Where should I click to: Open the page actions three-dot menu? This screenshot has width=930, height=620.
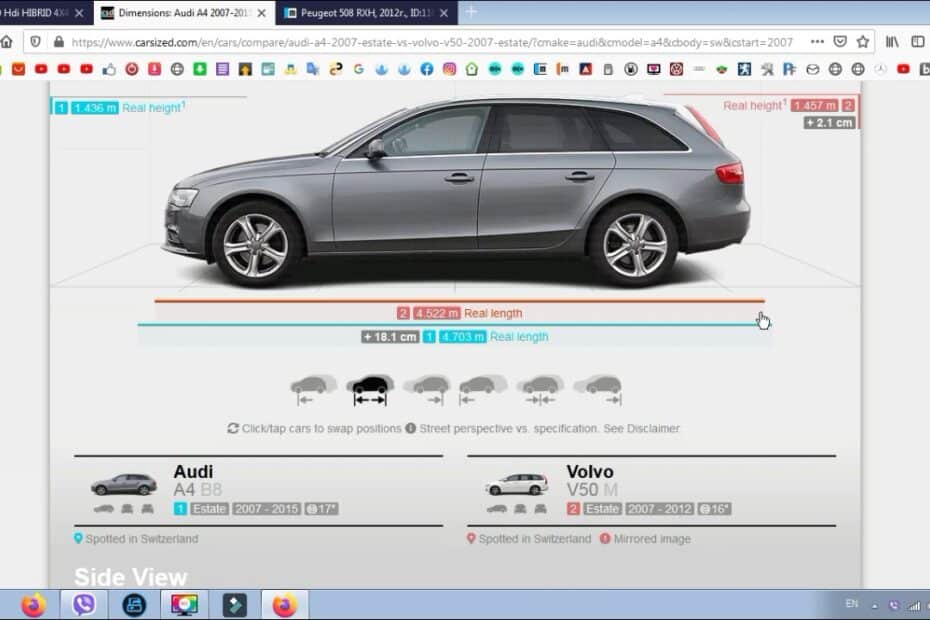(x=817, y=42)
